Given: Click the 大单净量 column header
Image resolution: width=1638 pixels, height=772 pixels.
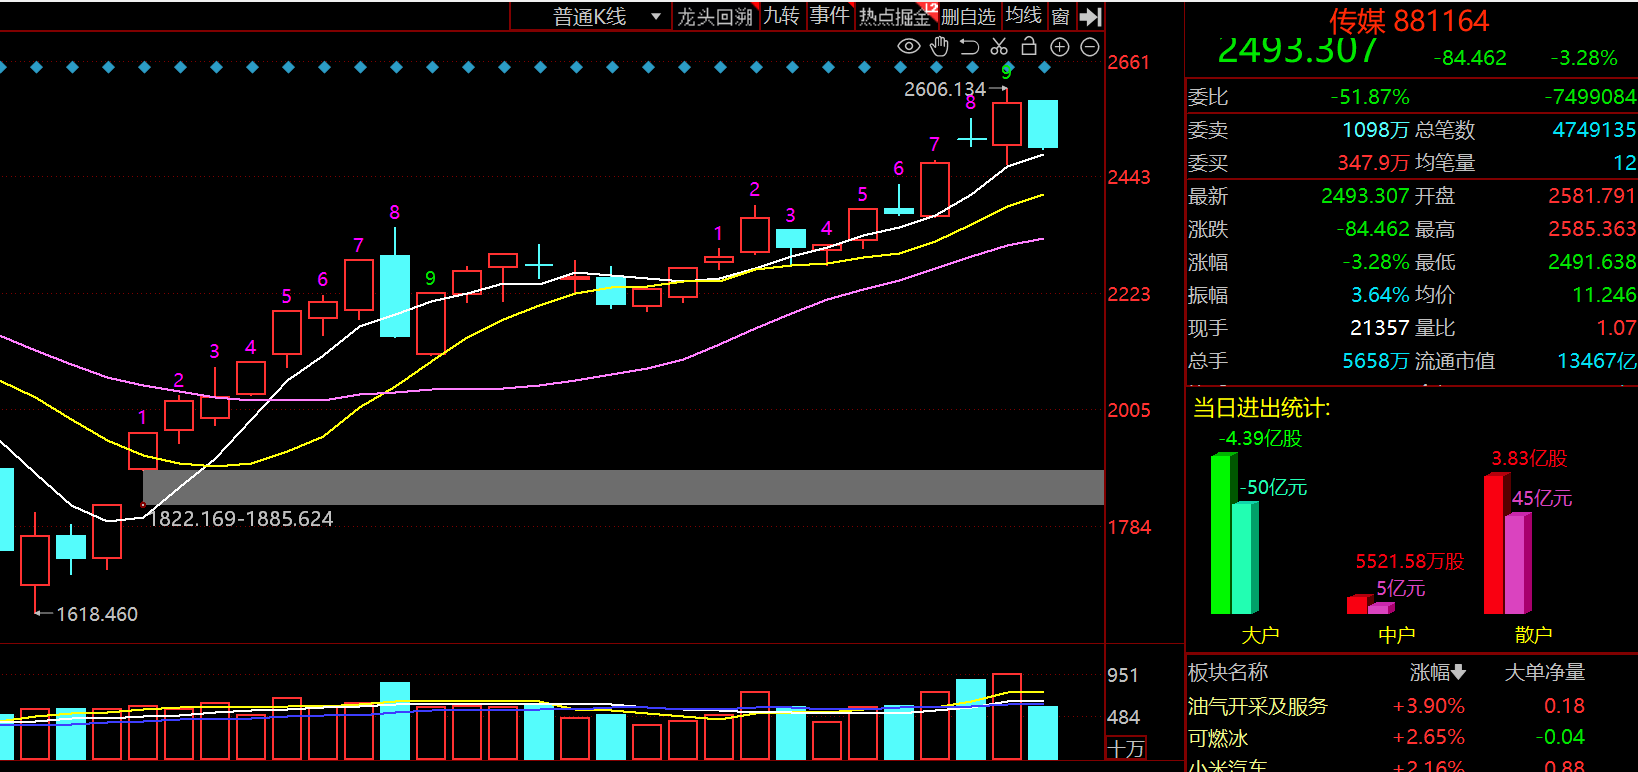Looking at the screenshot, I should [x=1545, y=672].
